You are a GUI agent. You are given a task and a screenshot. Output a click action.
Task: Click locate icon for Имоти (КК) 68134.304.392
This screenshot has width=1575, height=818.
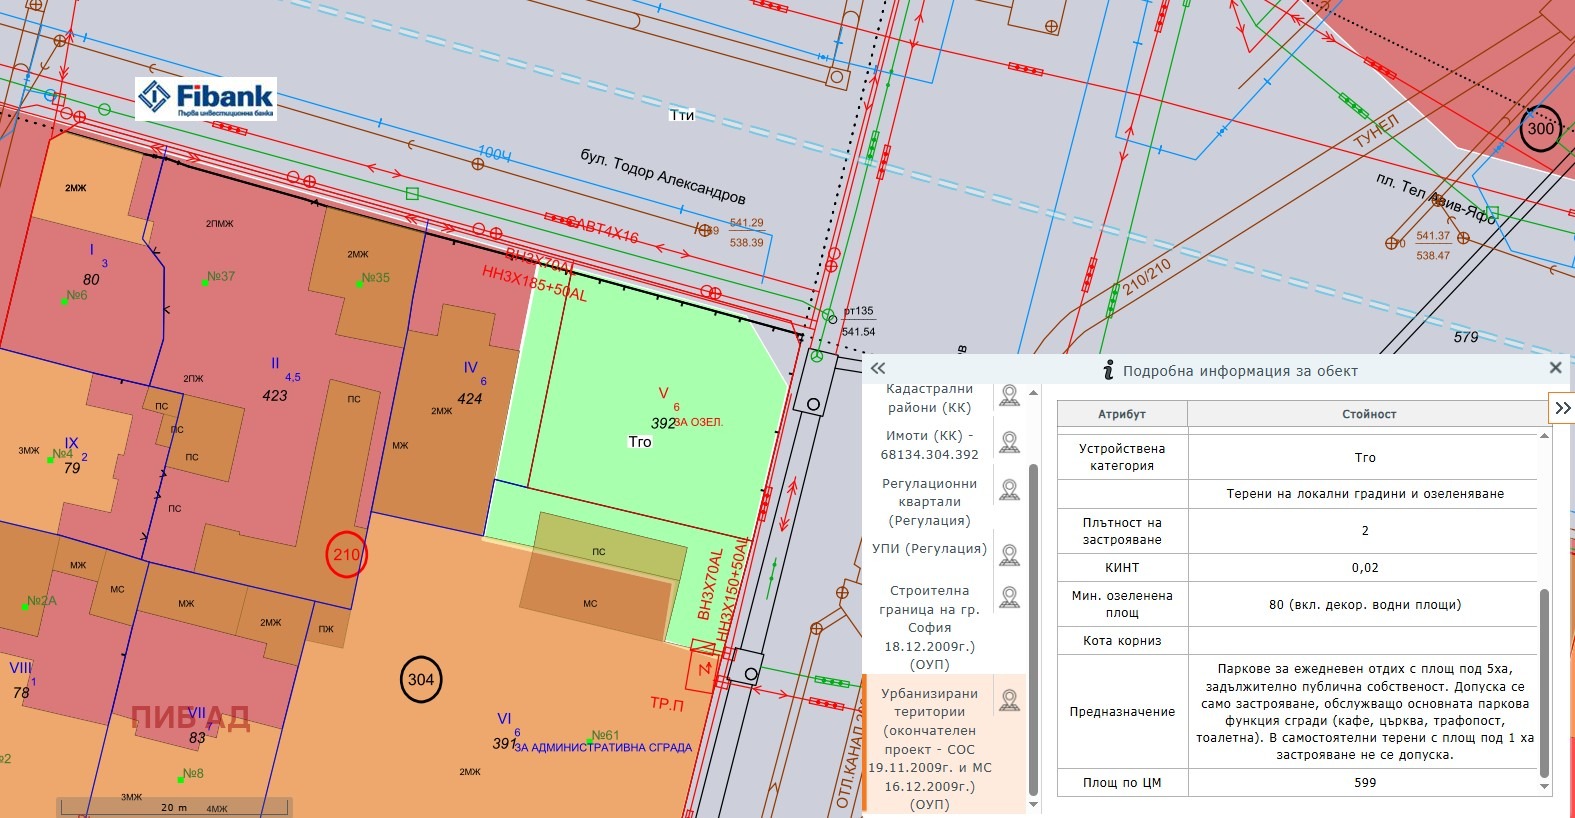[x=1009, y=443]
